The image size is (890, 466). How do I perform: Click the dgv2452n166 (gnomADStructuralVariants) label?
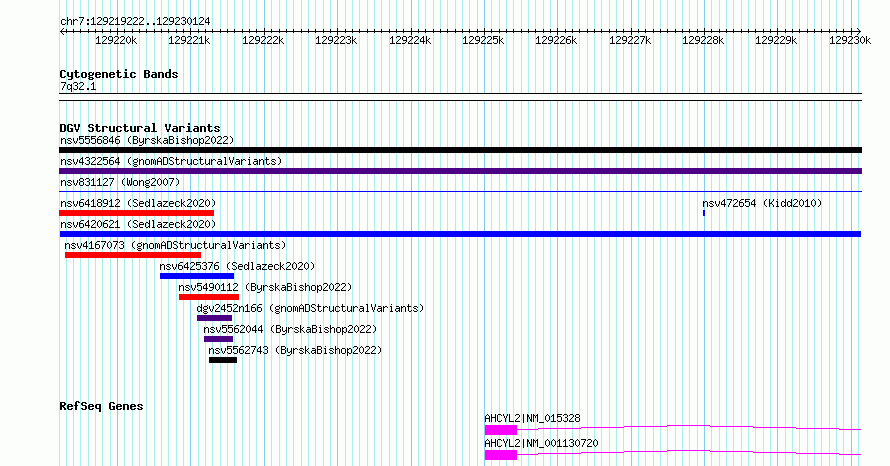310,308
